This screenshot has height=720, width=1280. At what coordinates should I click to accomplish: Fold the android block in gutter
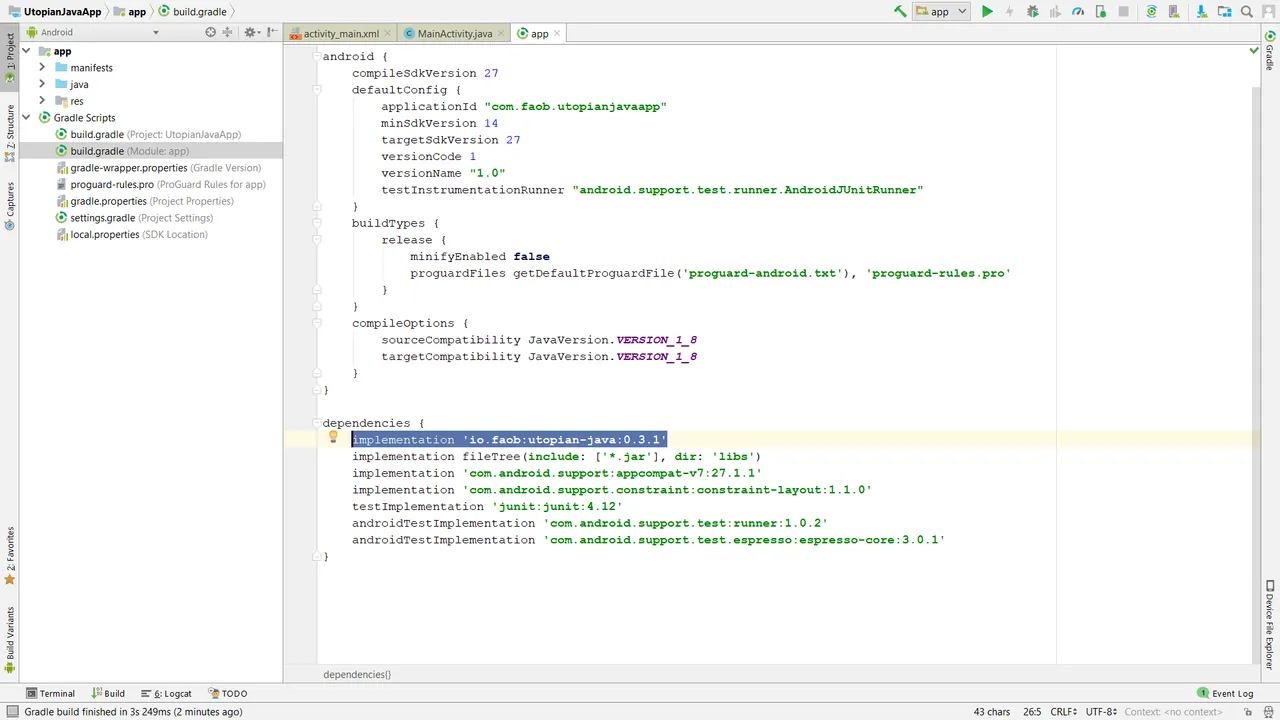click(x=316, y=56)
